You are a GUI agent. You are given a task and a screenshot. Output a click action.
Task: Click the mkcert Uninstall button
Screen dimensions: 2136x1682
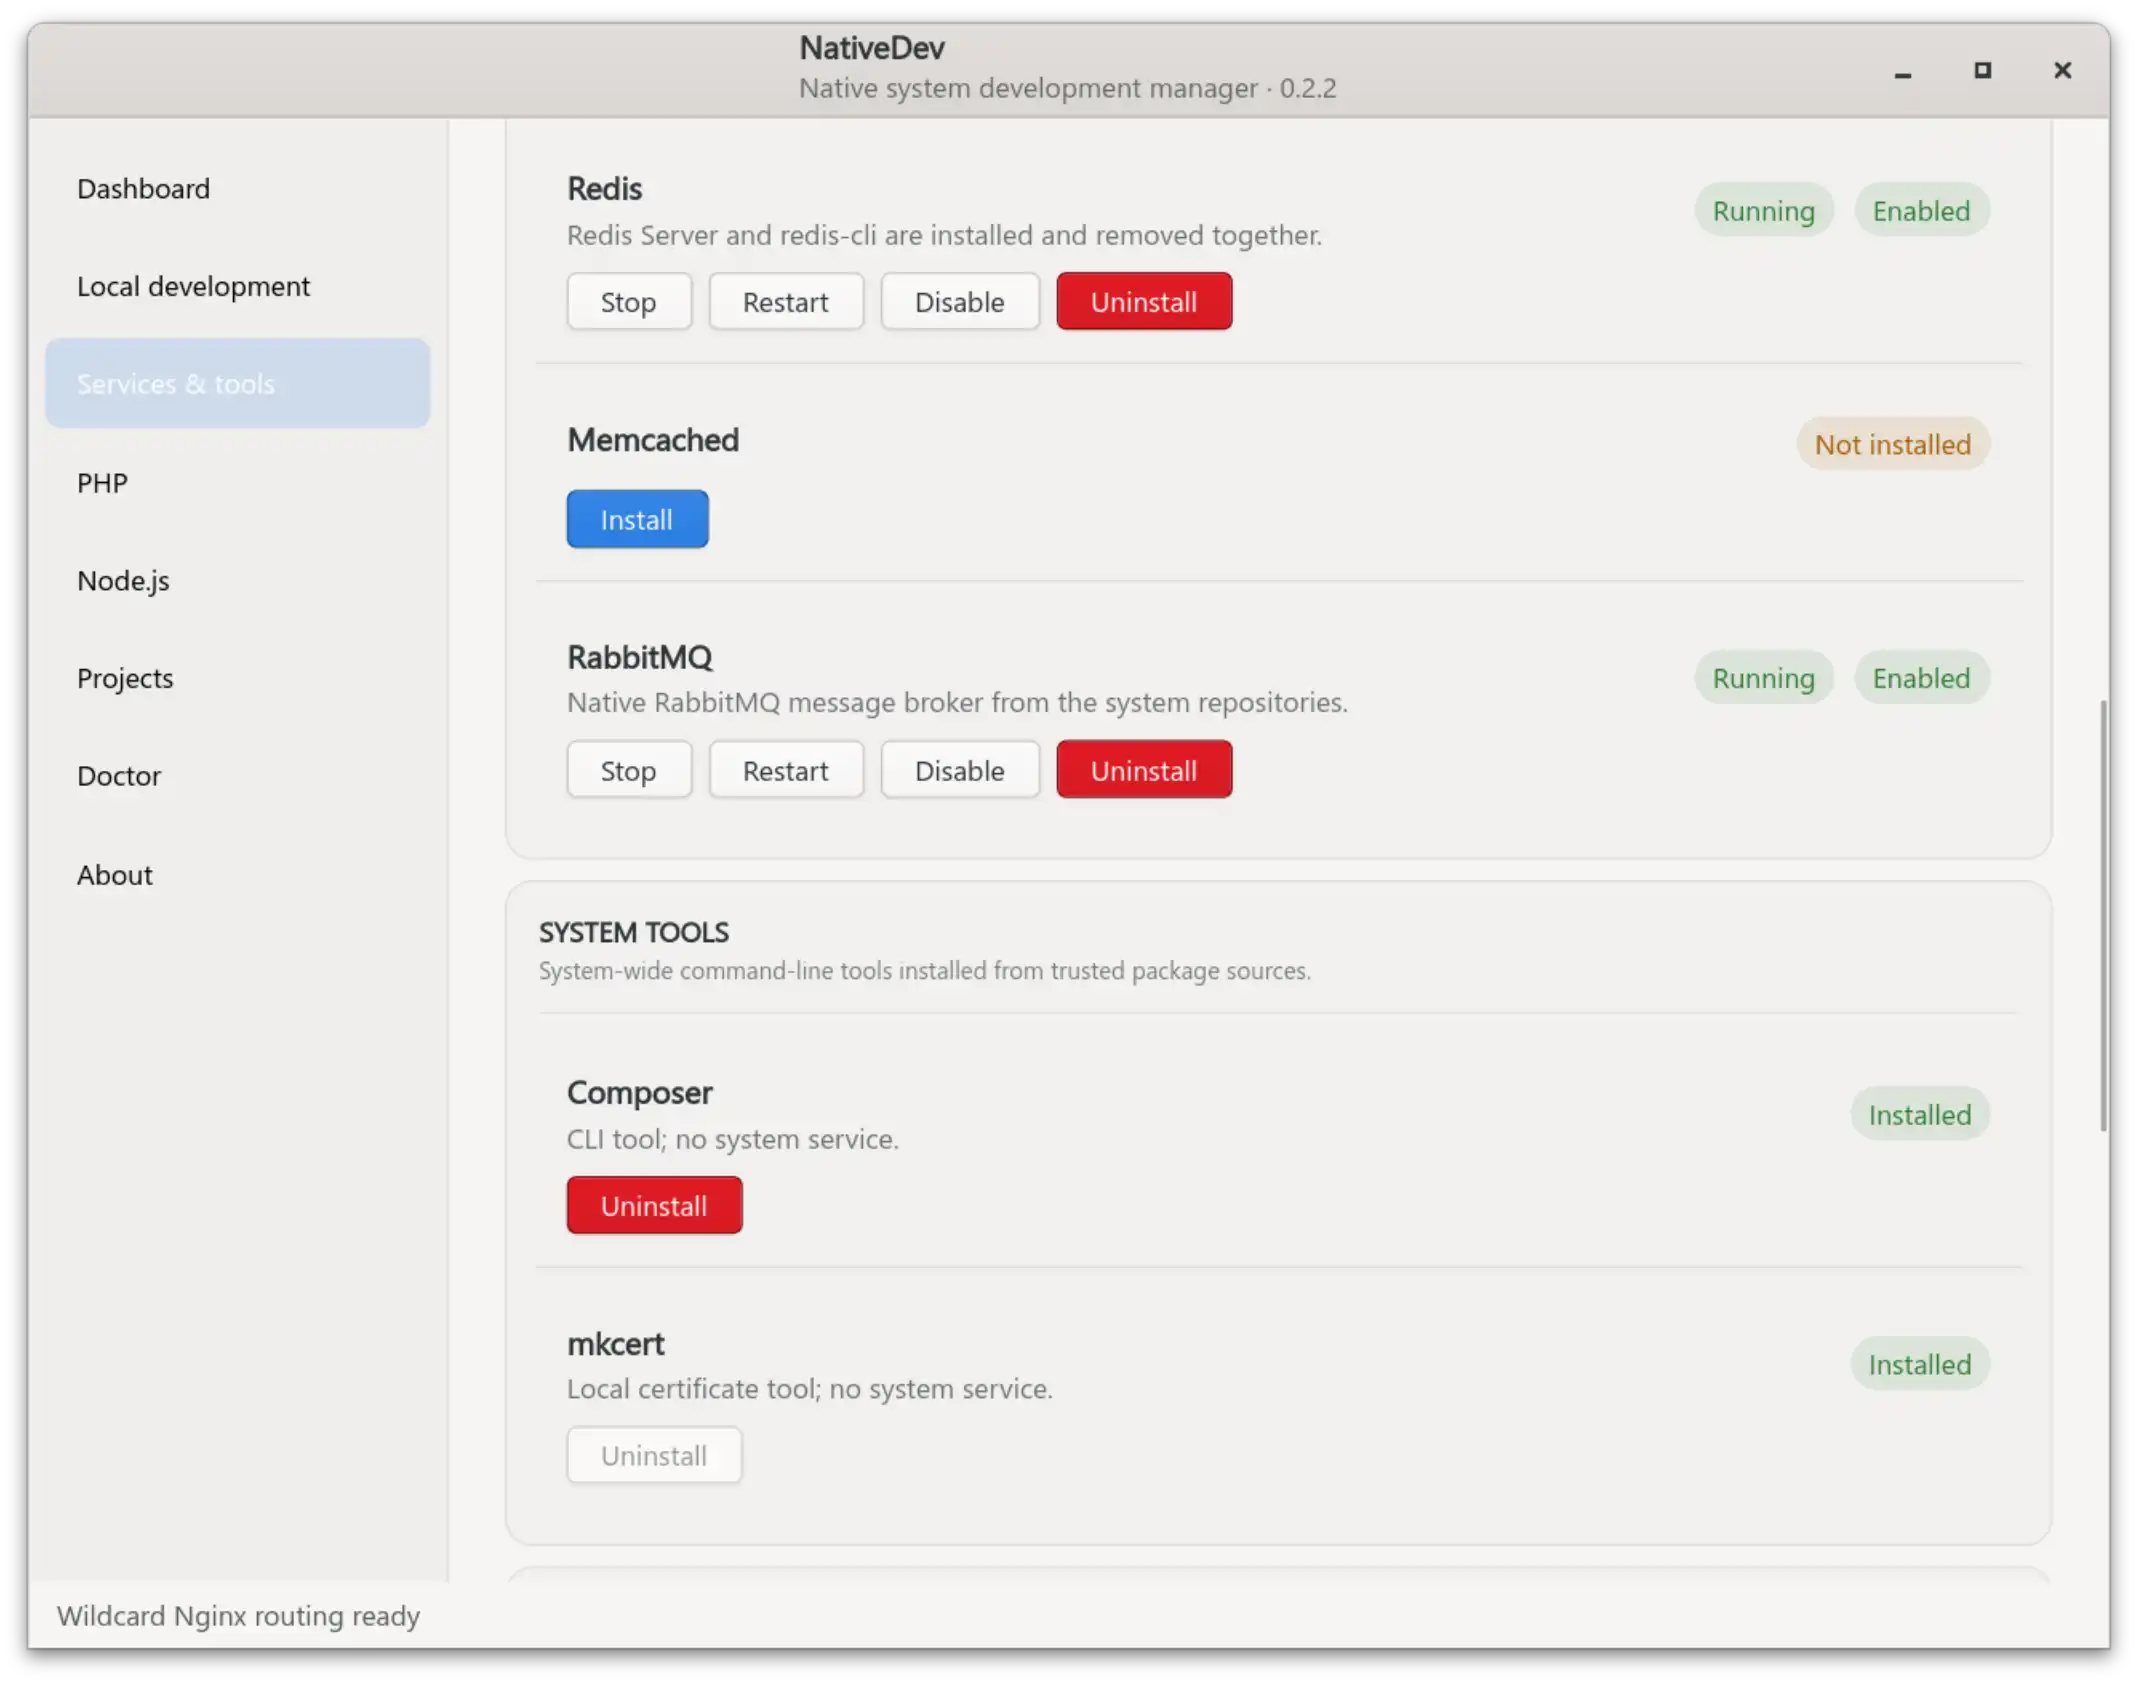tap(654, 1456)
